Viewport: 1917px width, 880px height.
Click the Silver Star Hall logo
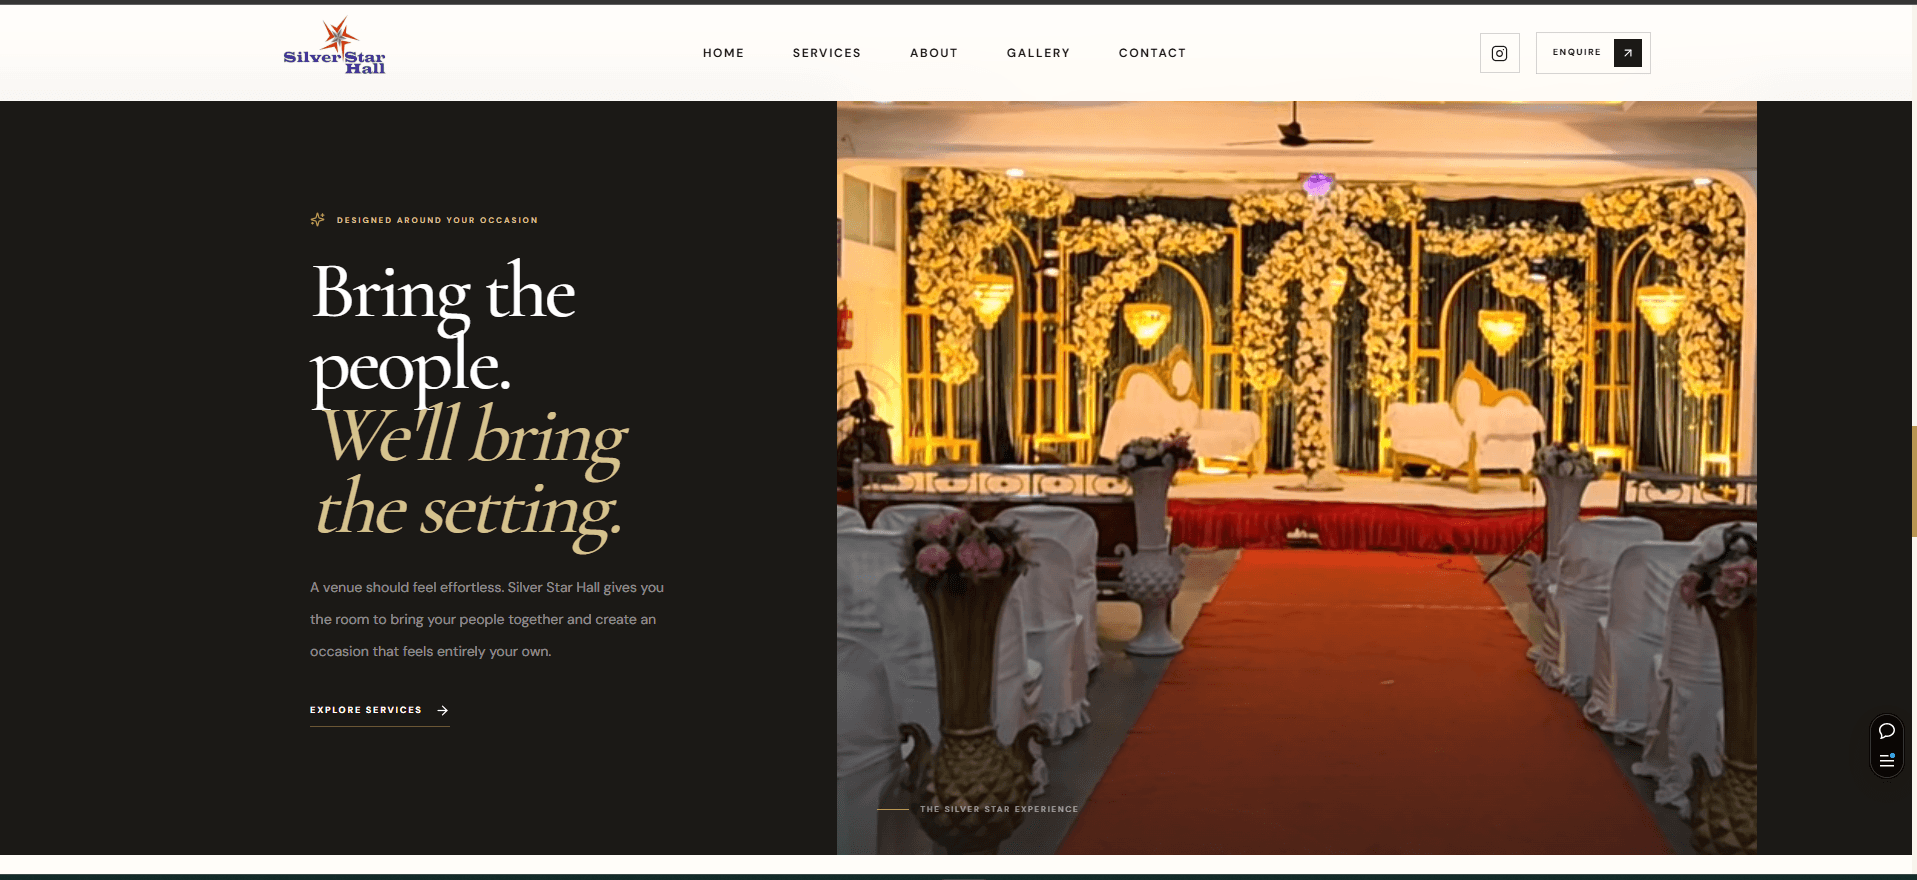click(335, 47)
